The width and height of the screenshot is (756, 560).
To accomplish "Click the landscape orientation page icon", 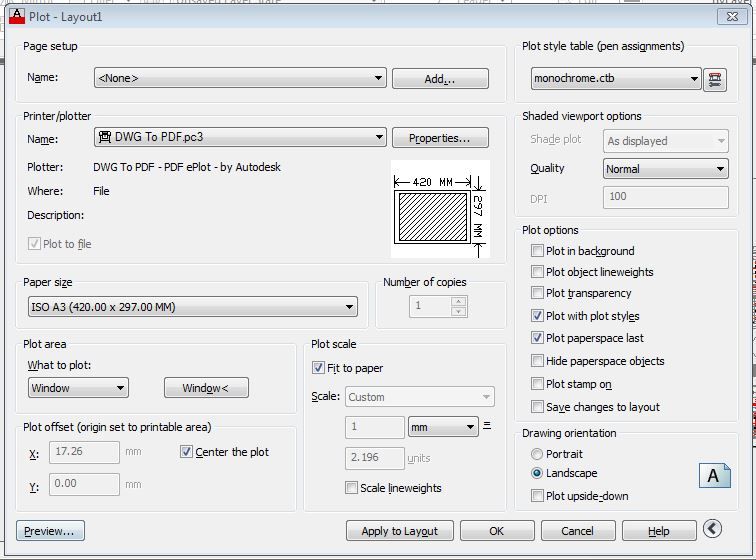I will (715, 476).
